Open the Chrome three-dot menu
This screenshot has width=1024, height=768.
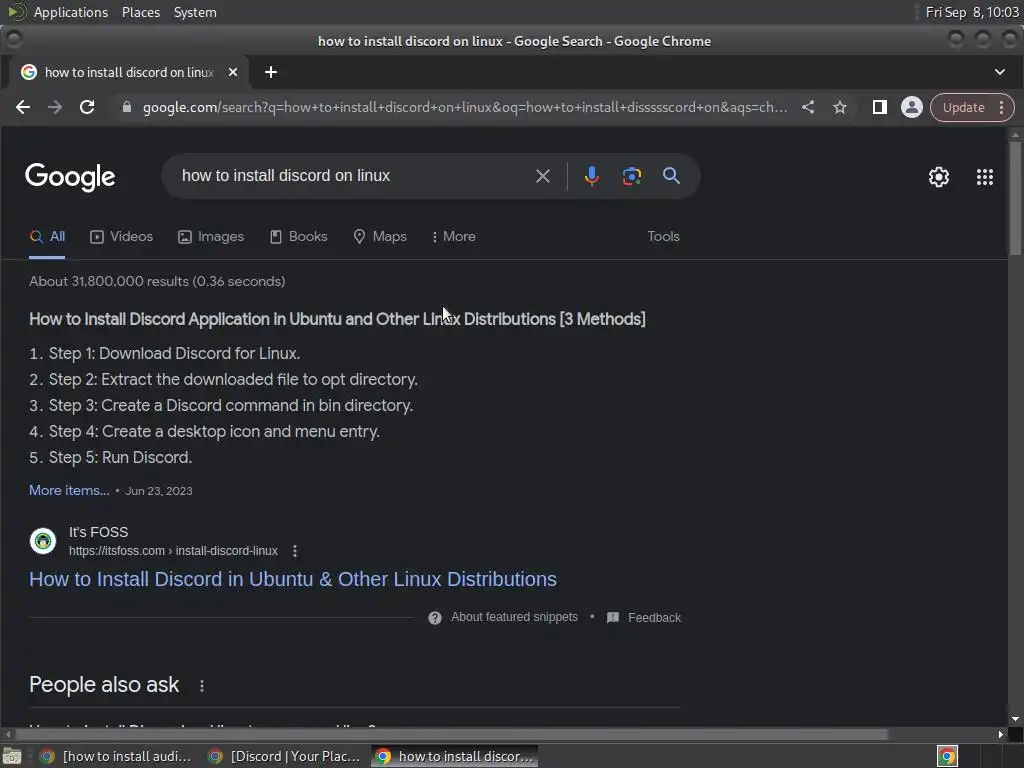coord(1001,107)
